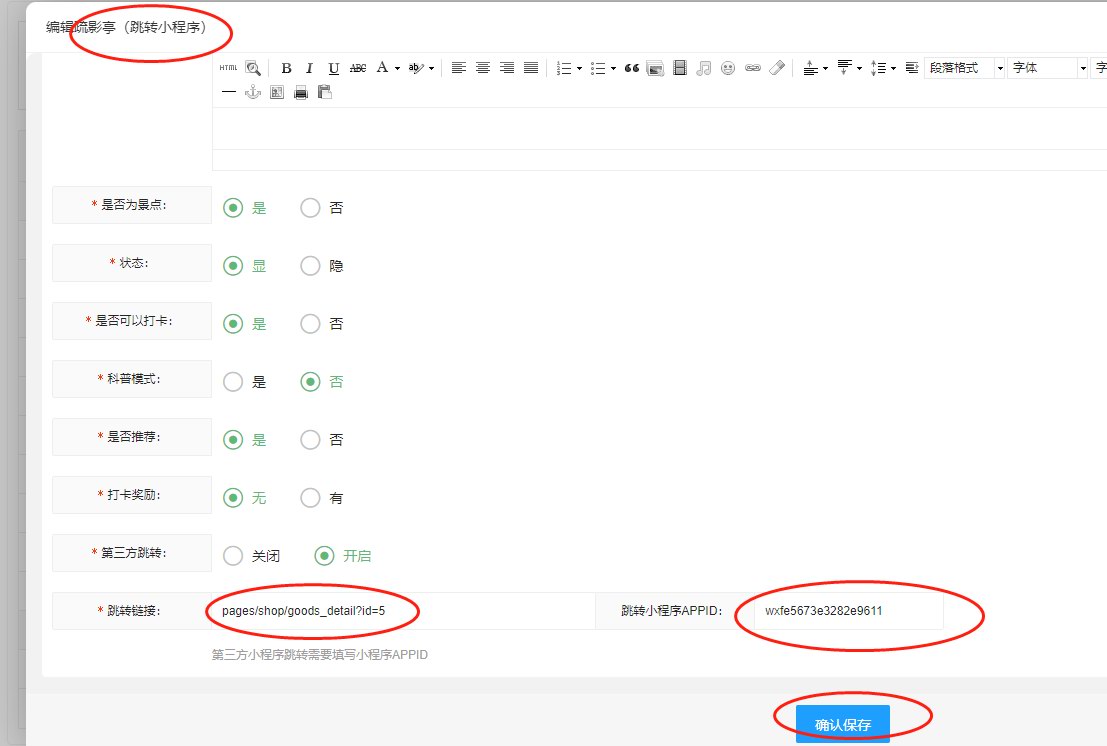Apply the font color A button

(382, 68)
